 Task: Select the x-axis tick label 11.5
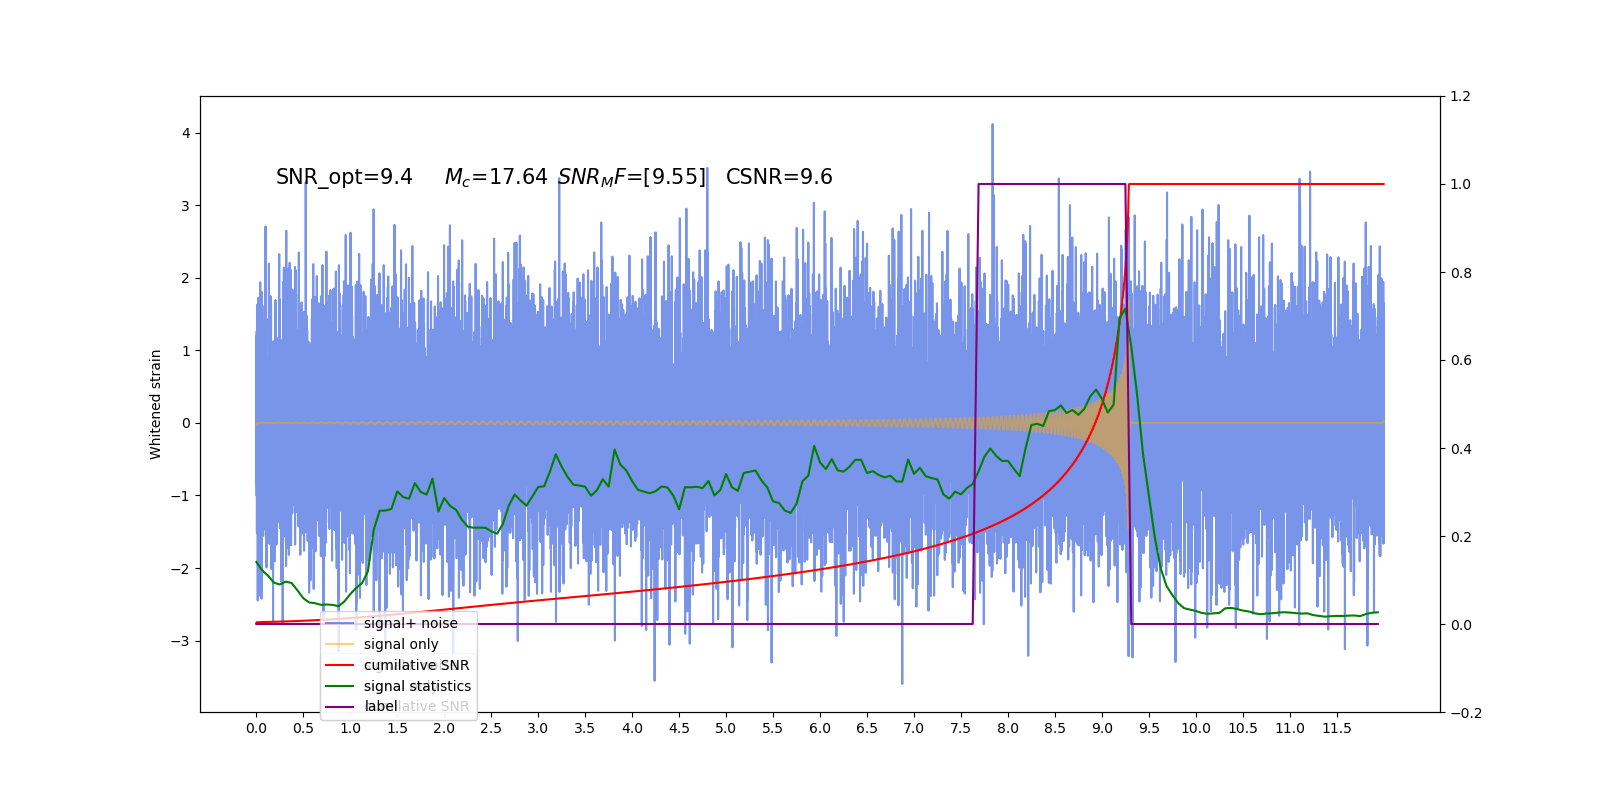coord(1337,728)
